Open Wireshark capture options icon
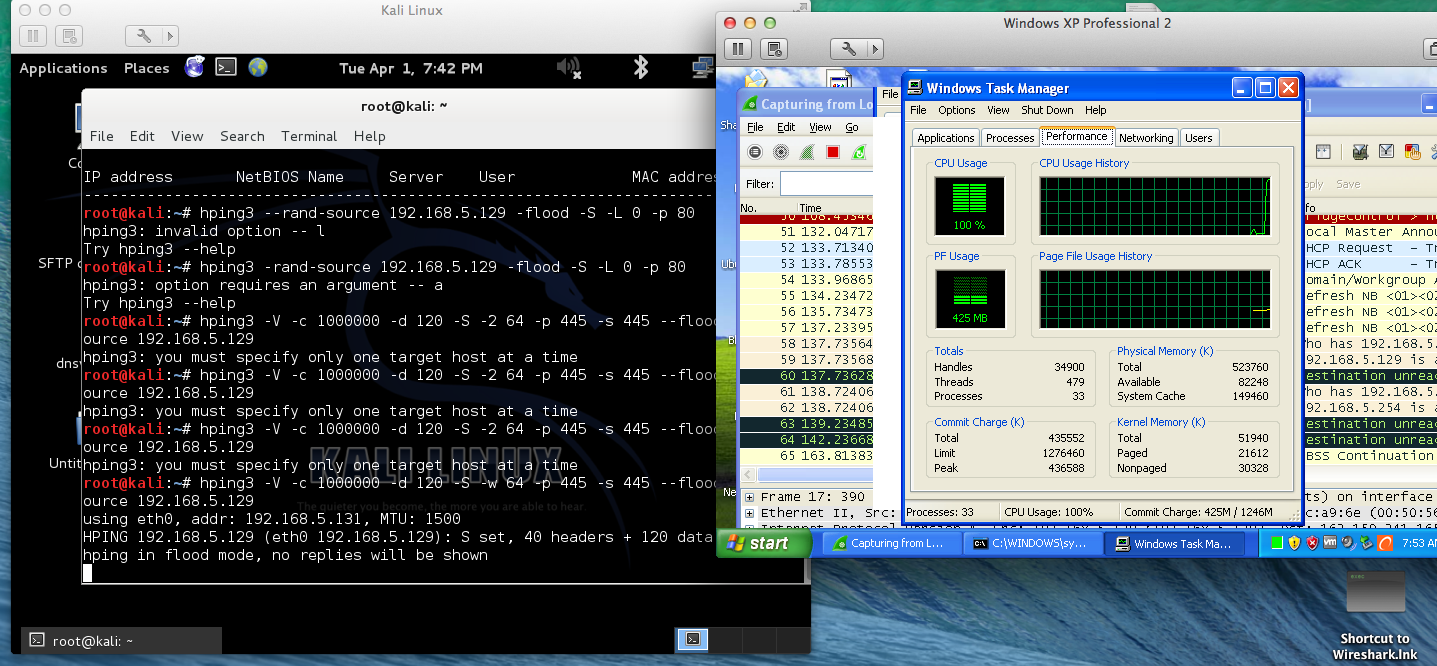Image resolution: width=1437 pixels, height=666 pixels. tap(781, 152)
